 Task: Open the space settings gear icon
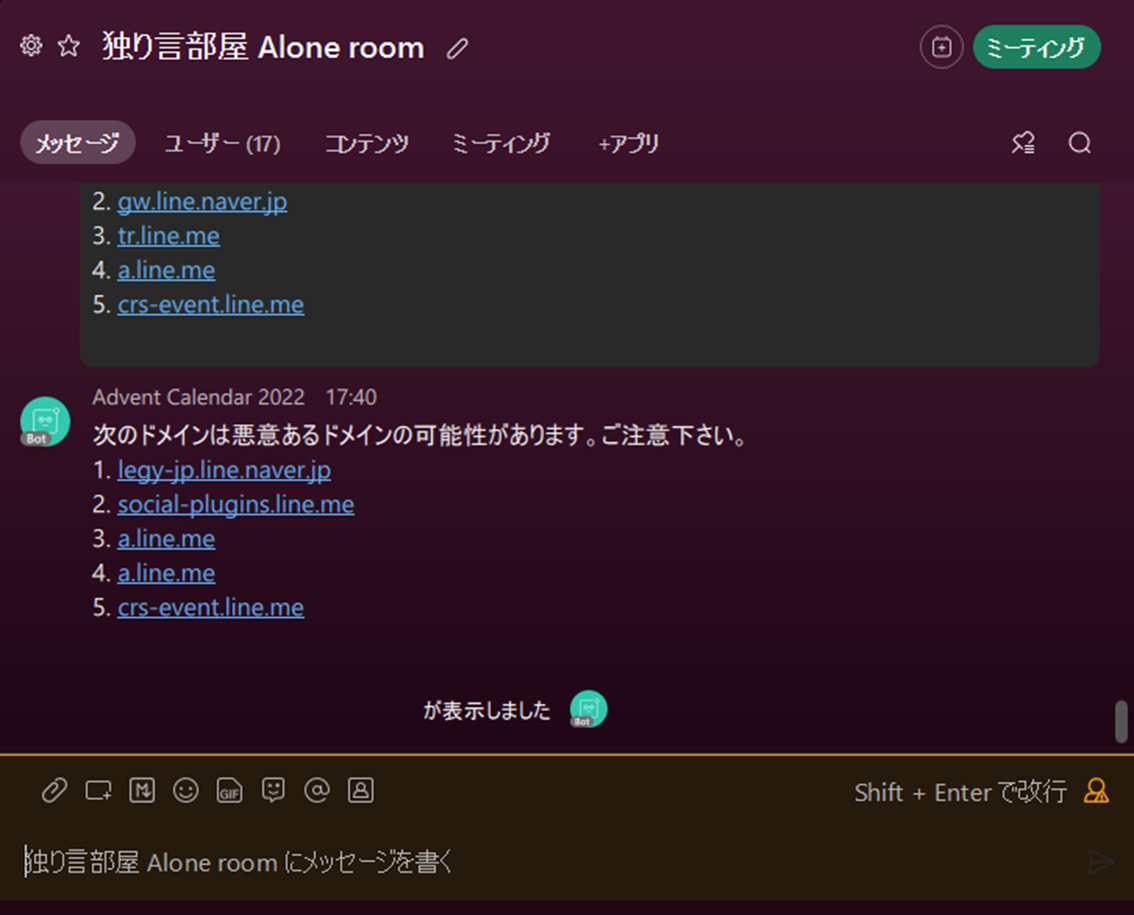(x=31, y=46)
